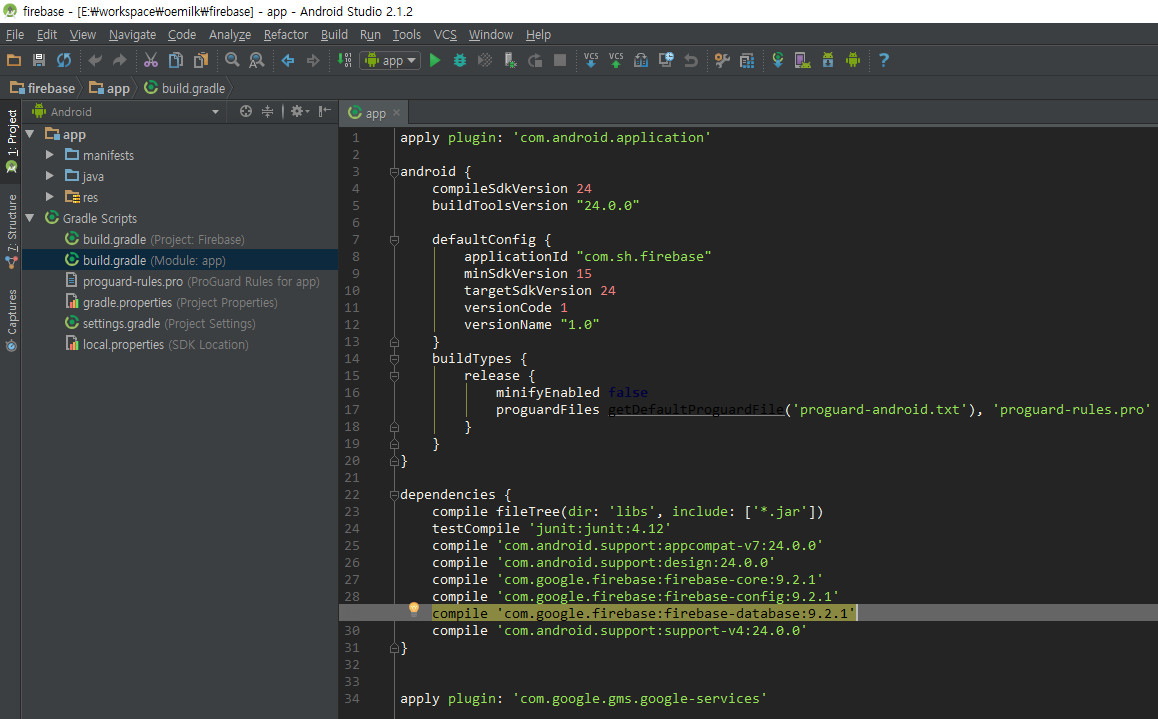The width and height of the screenshot is (1158, 719).
Task: Click the AVD Manager device icon
Action: coord(803,61)
